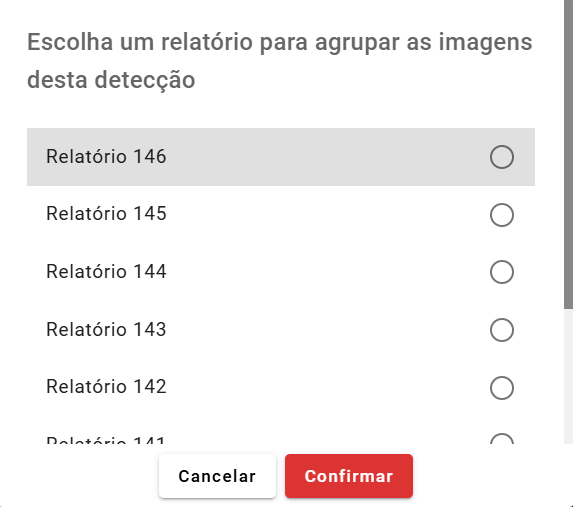
Task: Select the partially visible Relatório 141 radio
Action: pyautogui.click(x=502, y=439)
